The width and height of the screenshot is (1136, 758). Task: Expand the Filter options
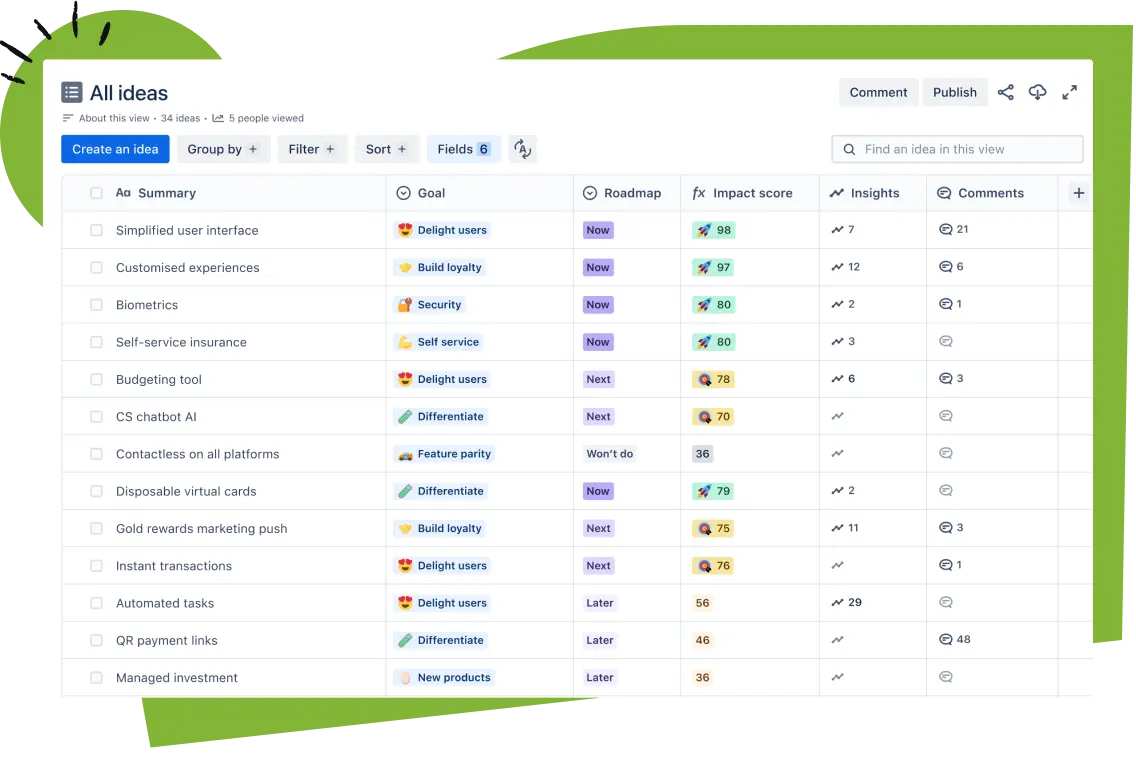point(312,149)
